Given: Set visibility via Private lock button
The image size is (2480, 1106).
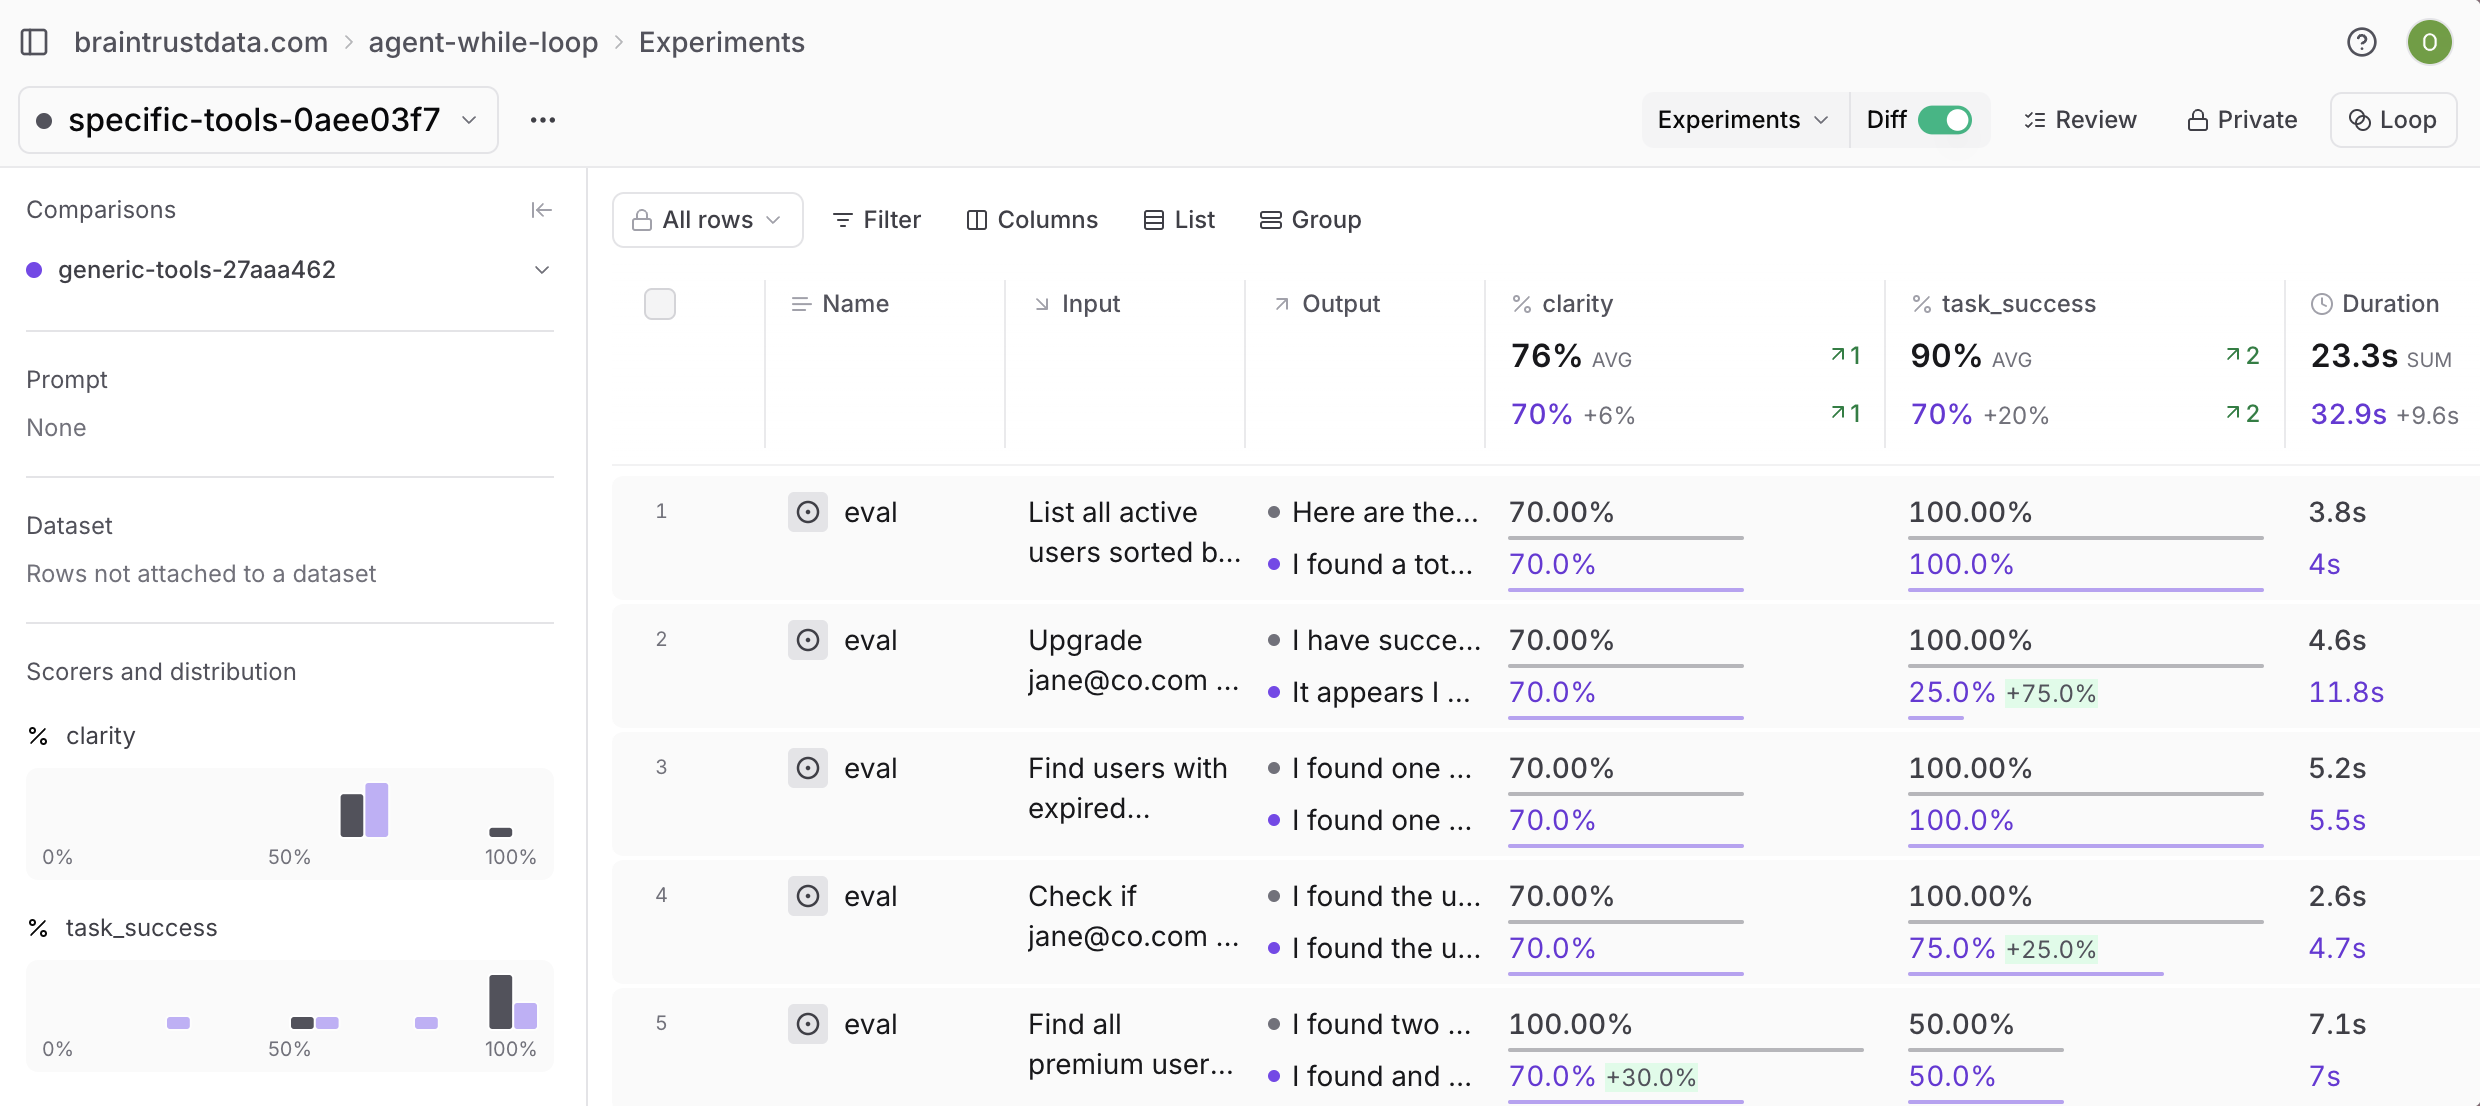Looking at the screenshot, I should click(2242, 120).
